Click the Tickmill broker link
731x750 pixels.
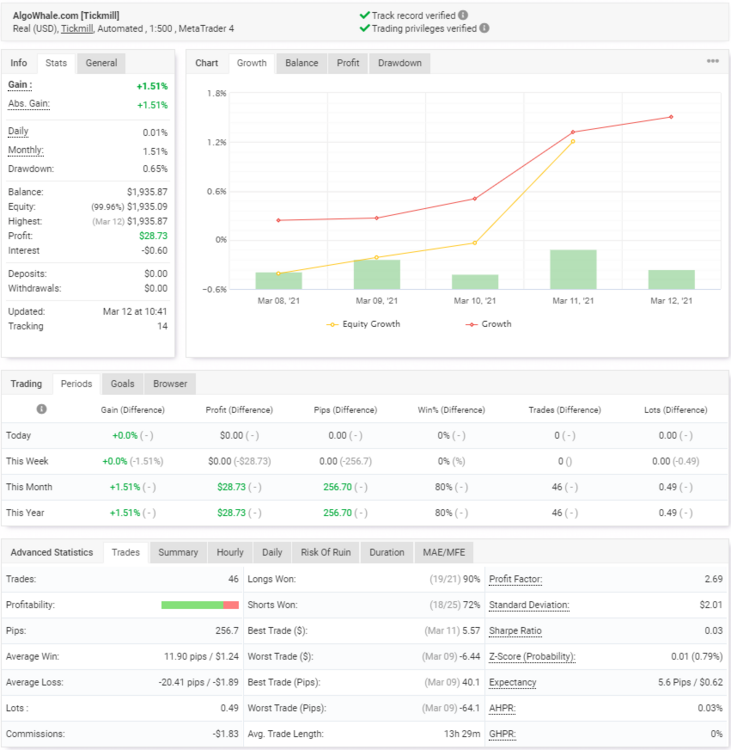(x=77, y=29)
